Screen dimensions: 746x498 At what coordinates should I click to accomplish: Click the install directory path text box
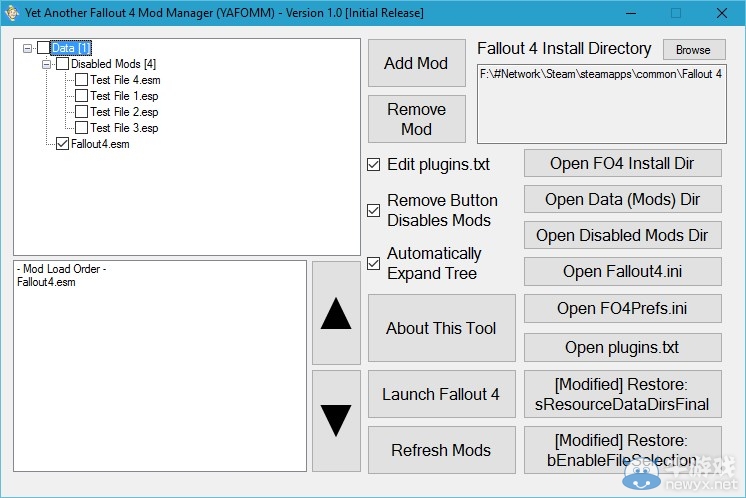pyautogui.click(x=601, y=104)
